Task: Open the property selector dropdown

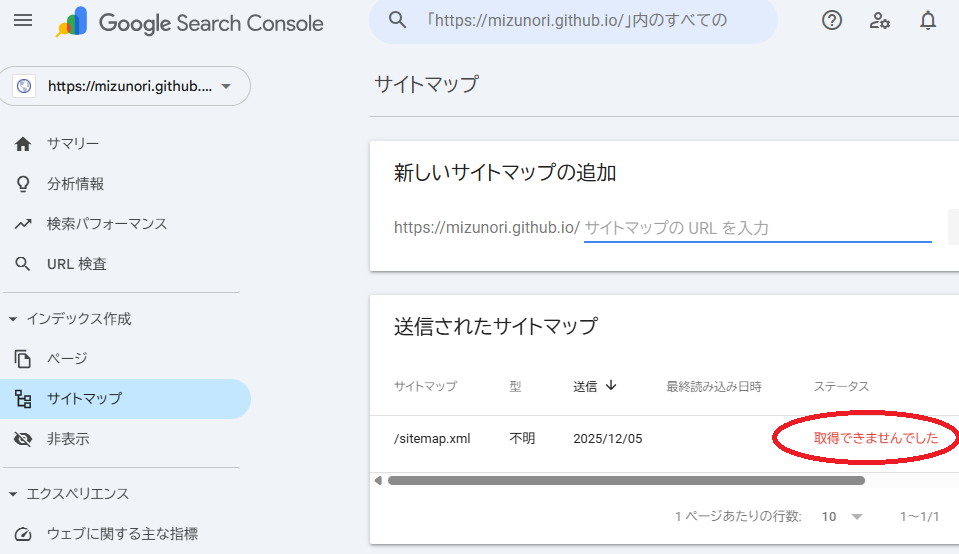Action: [x=125, y=86]
